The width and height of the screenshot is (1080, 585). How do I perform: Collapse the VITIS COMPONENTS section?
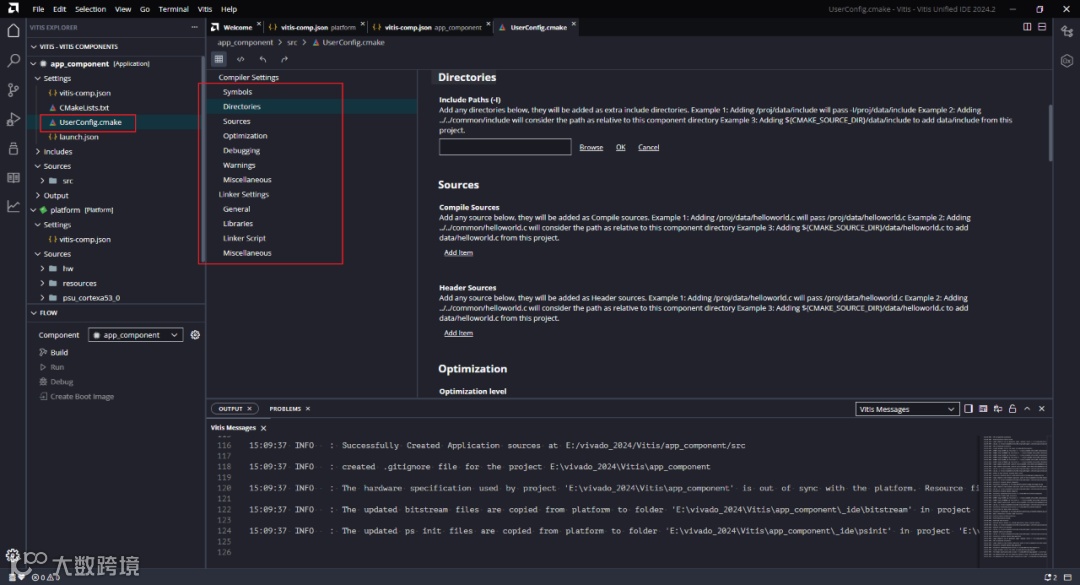33,47
